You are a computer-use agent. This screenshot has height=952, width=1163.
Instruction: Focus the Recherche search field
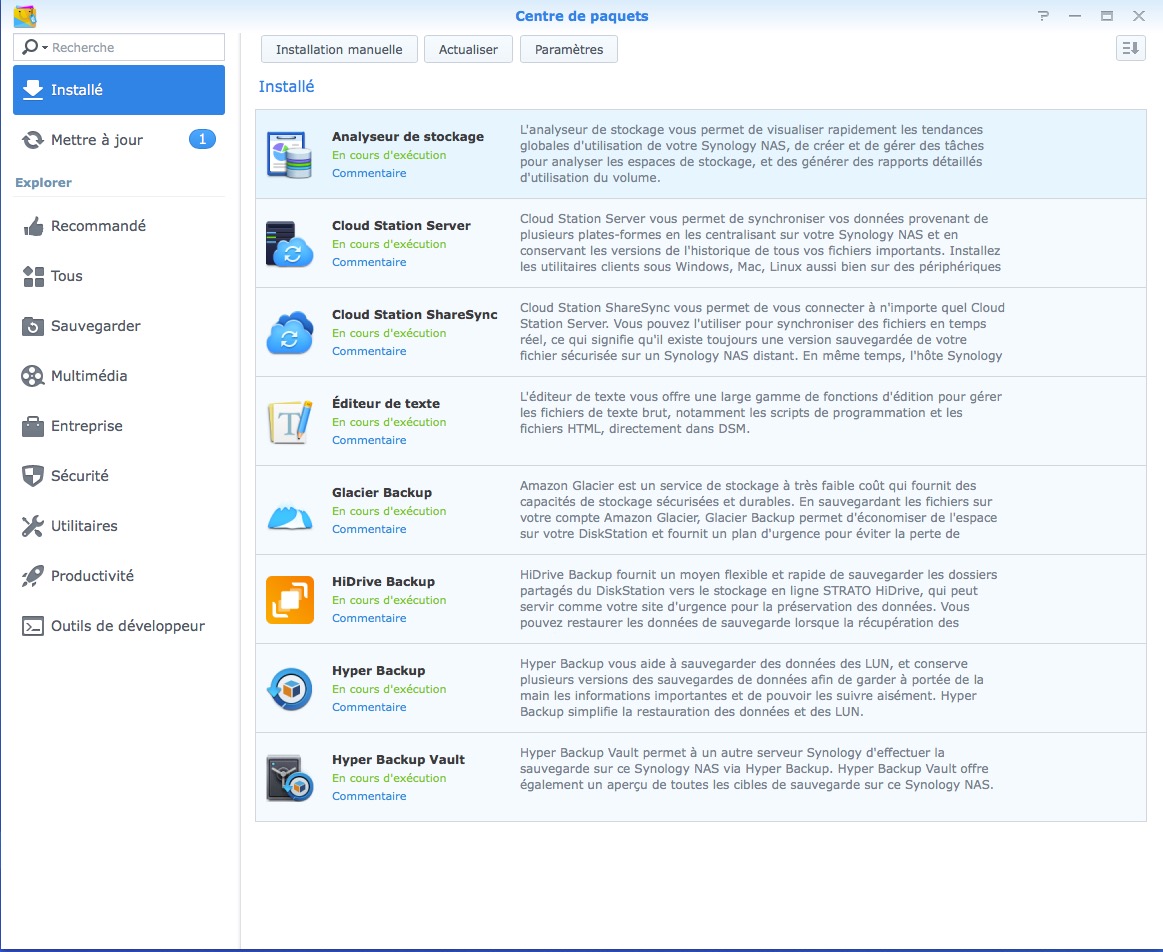coord(135,47)
